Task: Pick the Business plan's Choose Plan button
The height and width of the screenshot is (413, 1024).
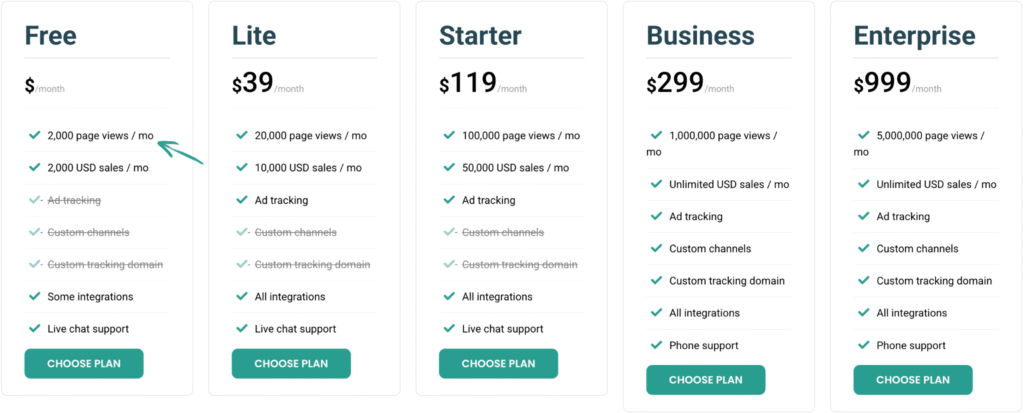Action: coord(705,380)
